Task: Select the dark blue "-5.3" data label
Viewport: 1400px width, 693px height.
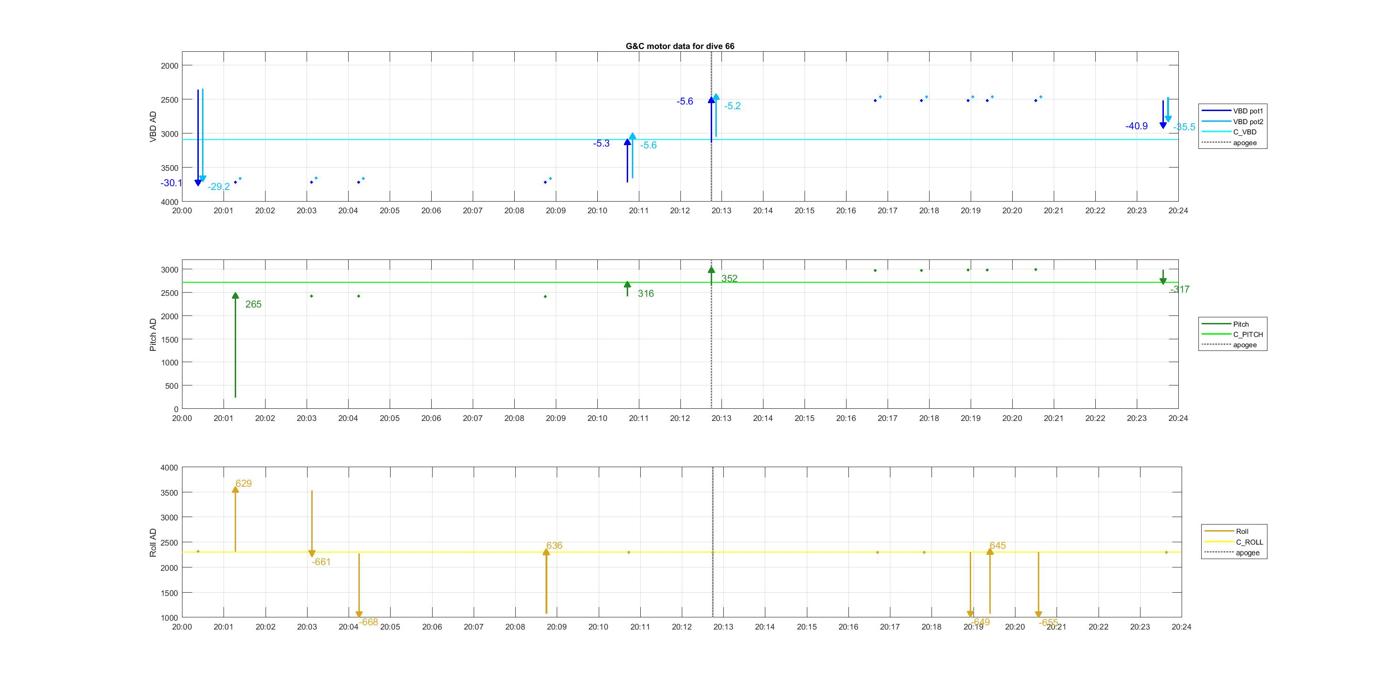Action: 601,144
